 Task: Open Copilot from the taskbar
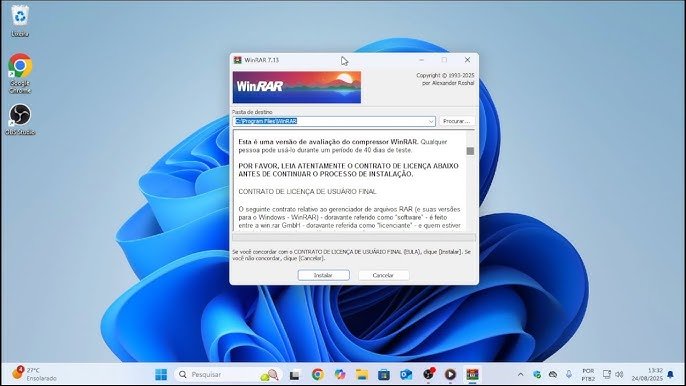[340, 375]
